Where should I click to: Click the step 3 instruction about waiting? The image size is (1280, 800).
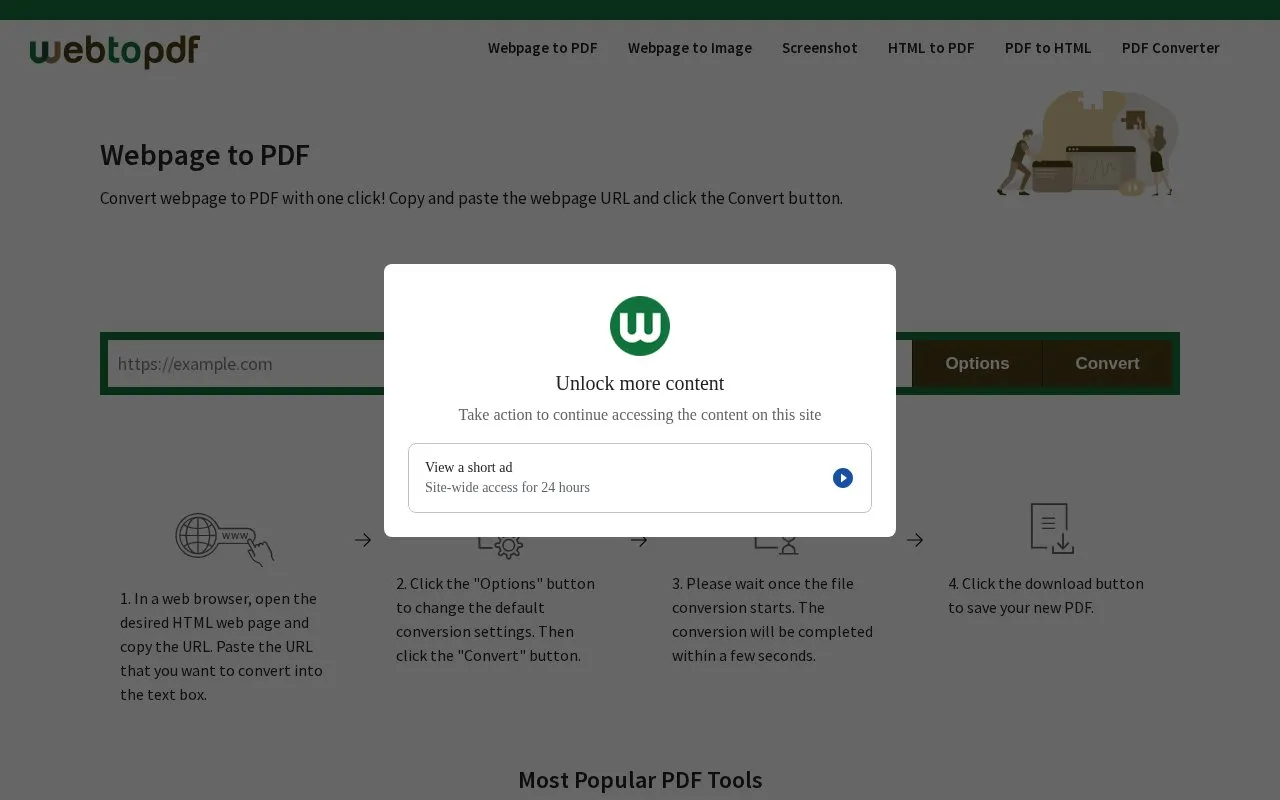point(772,619)
